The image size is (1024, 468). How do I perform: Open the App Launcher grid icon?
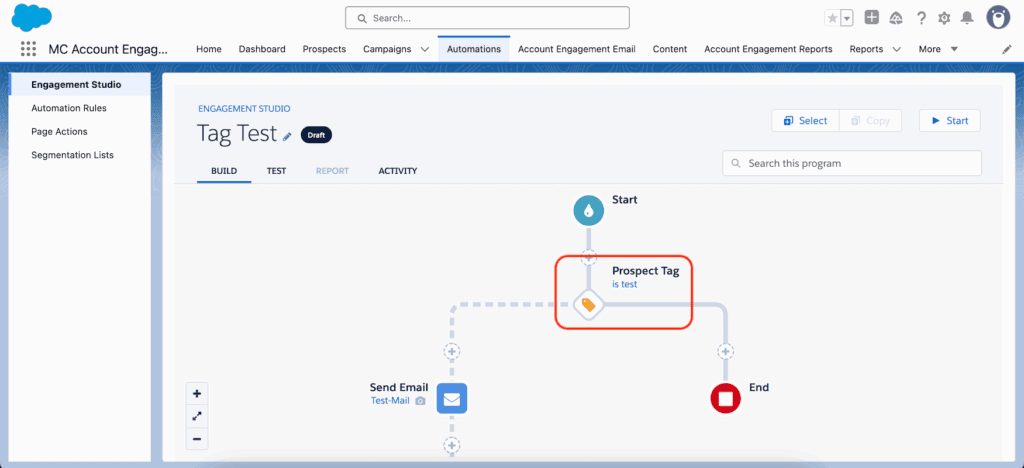(28, 49)
